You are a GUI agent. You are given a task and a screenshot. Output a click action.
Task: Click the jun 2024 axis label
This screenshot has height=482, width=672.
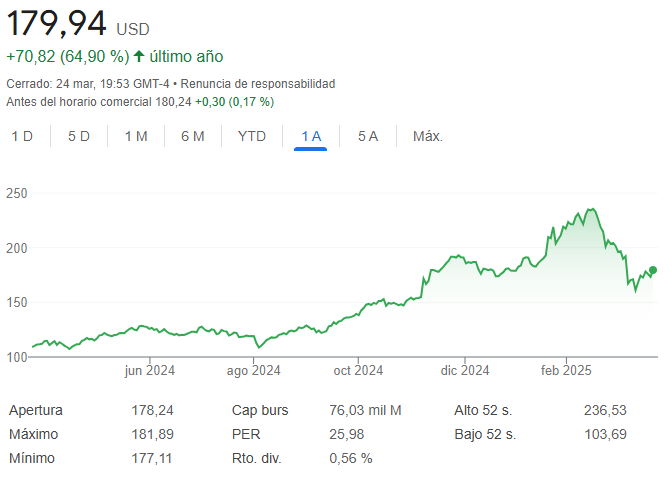(150, 371)
